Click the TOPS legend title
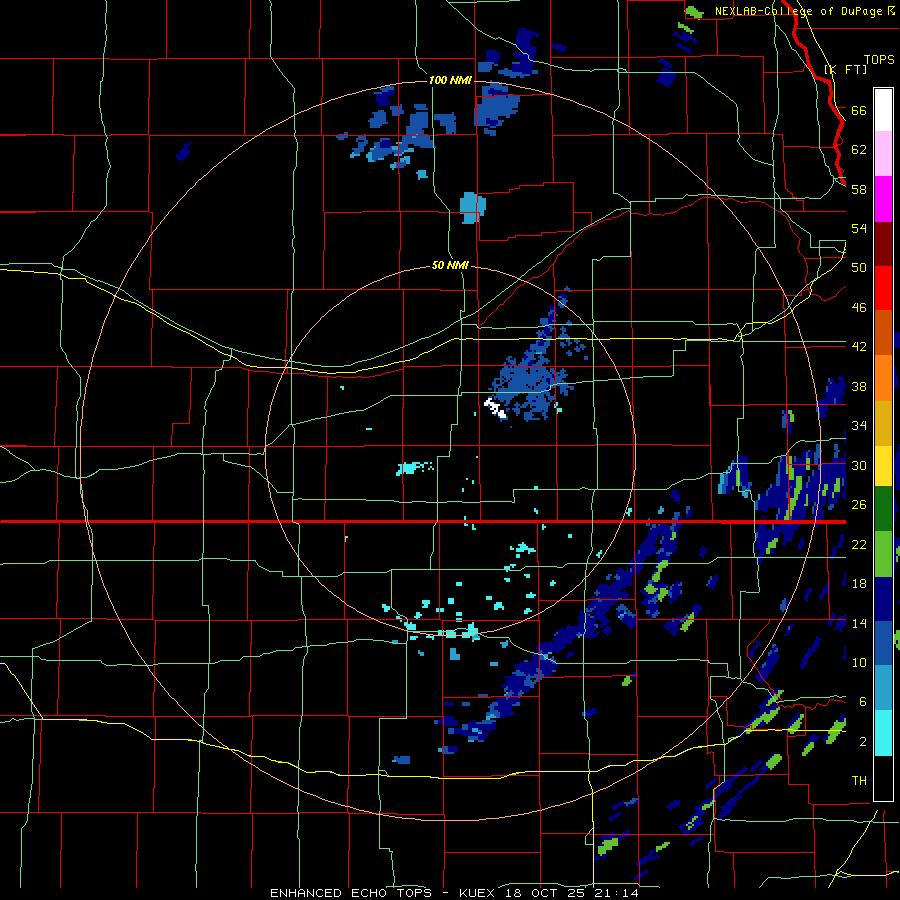This screenshot has width=900, height=900. tap(879, 59)
